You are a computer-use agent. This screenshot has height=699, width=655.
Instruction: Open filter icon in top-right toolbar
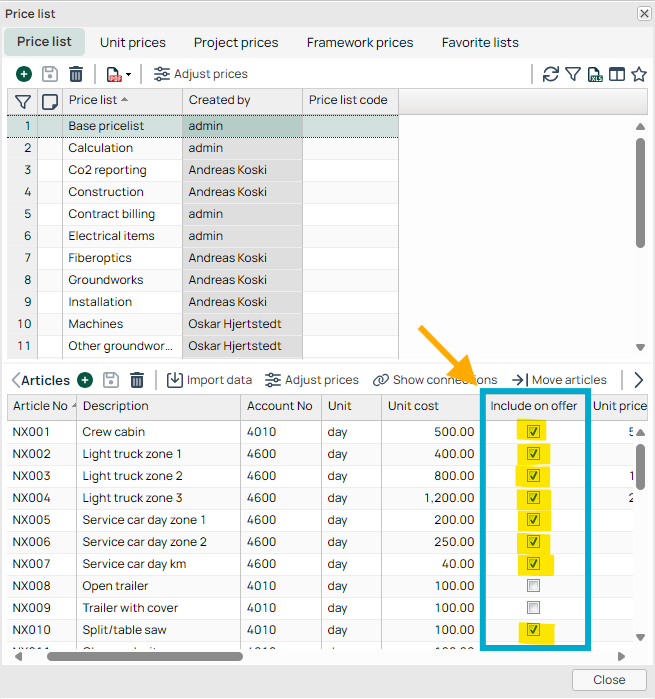coord(573,74)
